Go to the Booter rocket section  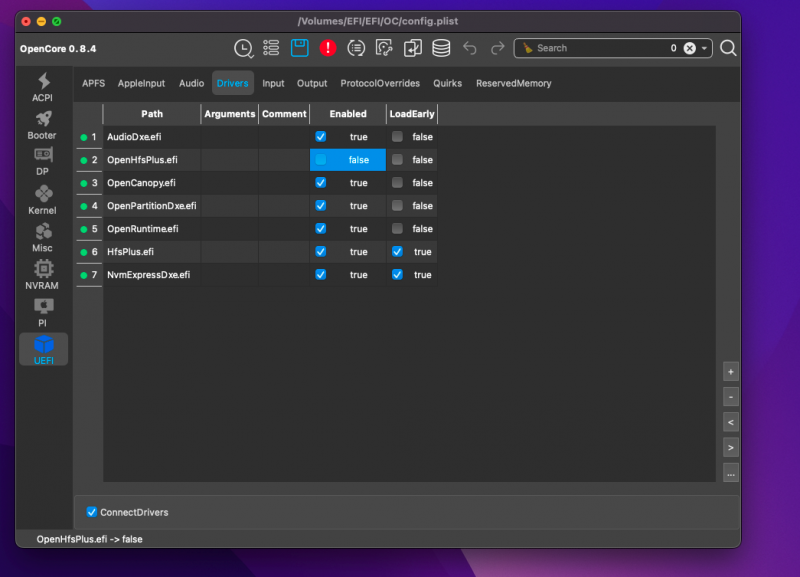[x=42, y=125]
